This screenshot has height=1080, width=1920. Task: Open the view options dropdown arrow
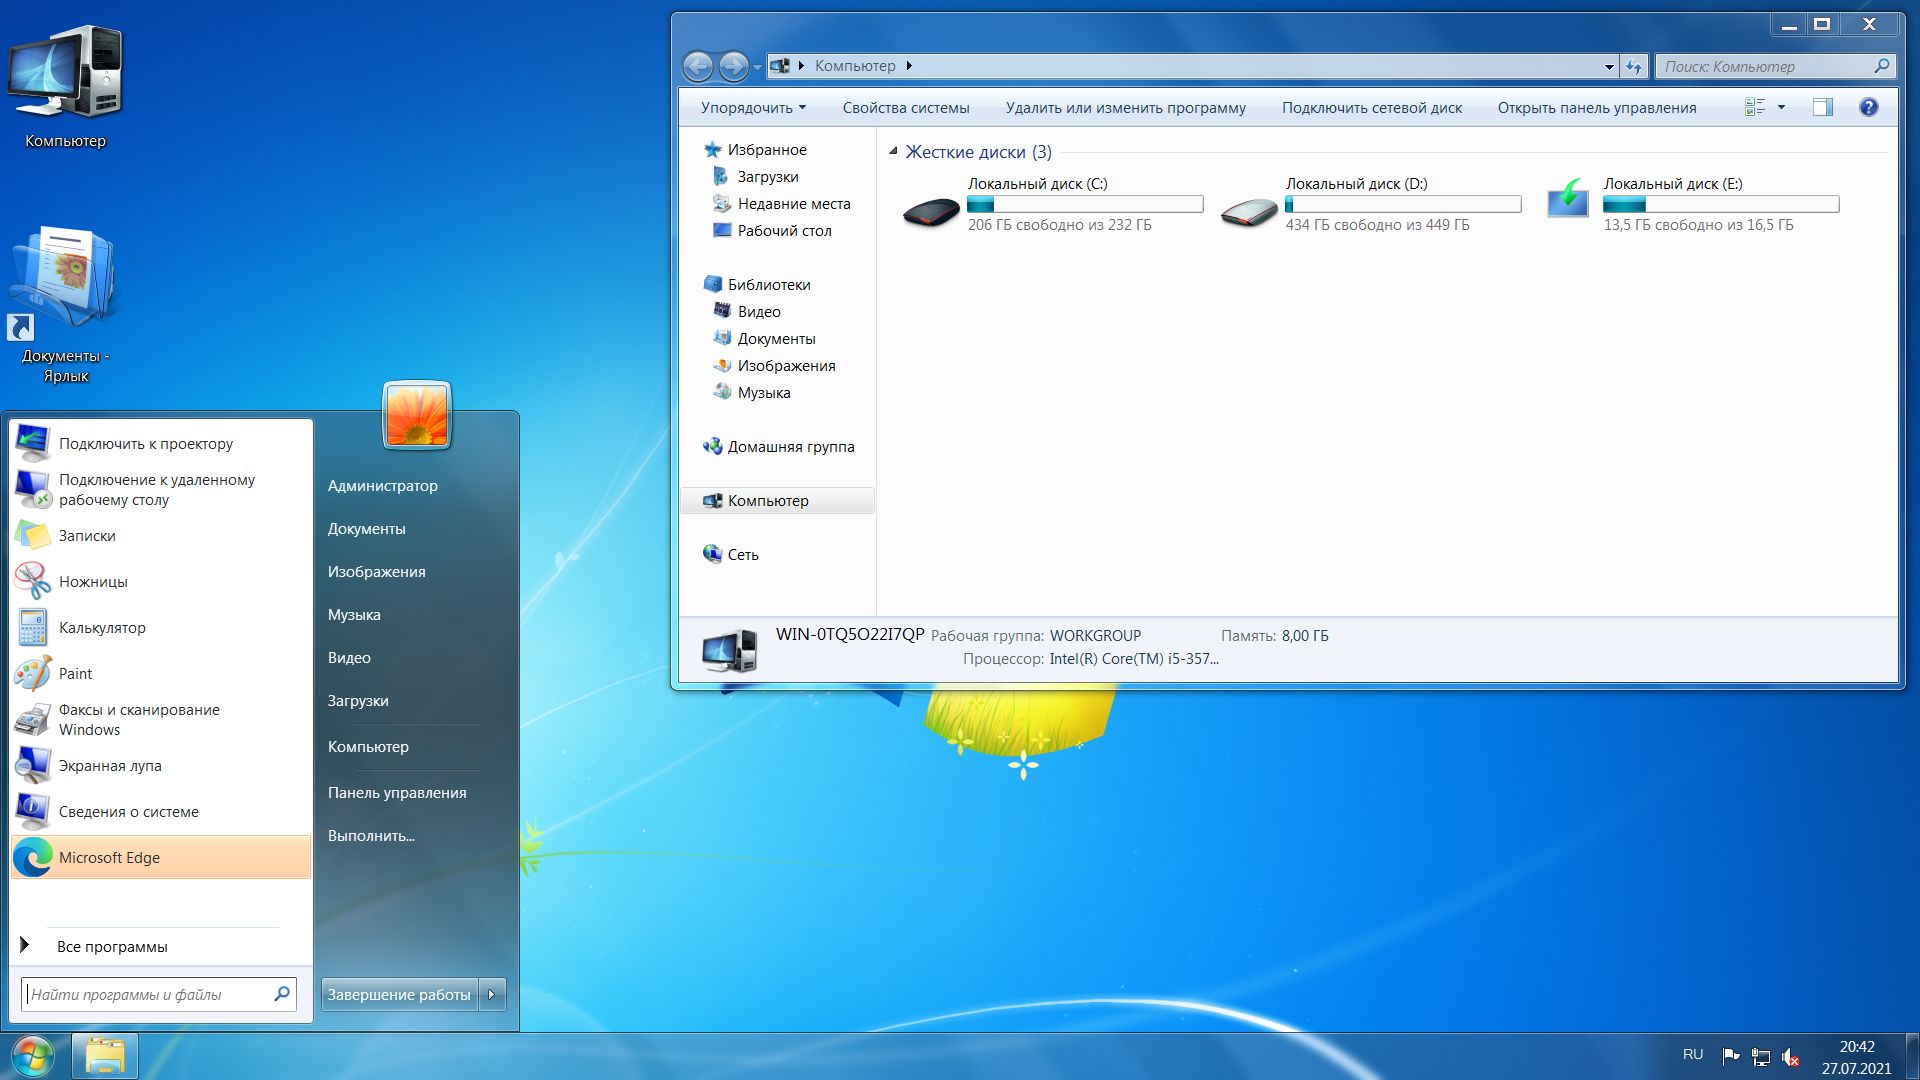(1781, 107)
